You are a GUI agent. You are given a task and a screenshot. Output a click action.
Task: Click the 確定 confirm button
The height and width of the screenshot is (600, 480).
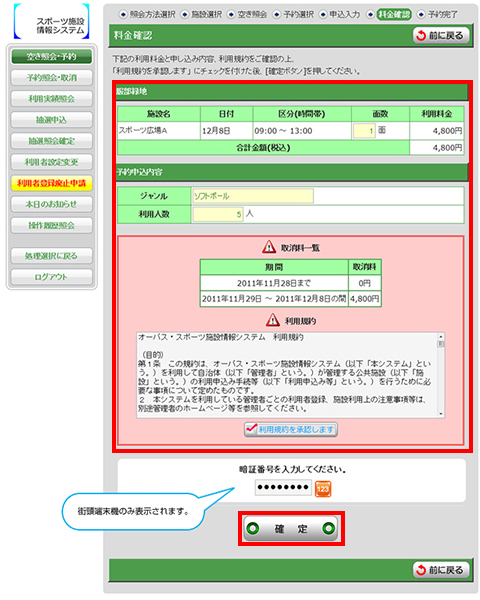pos(291,528)
